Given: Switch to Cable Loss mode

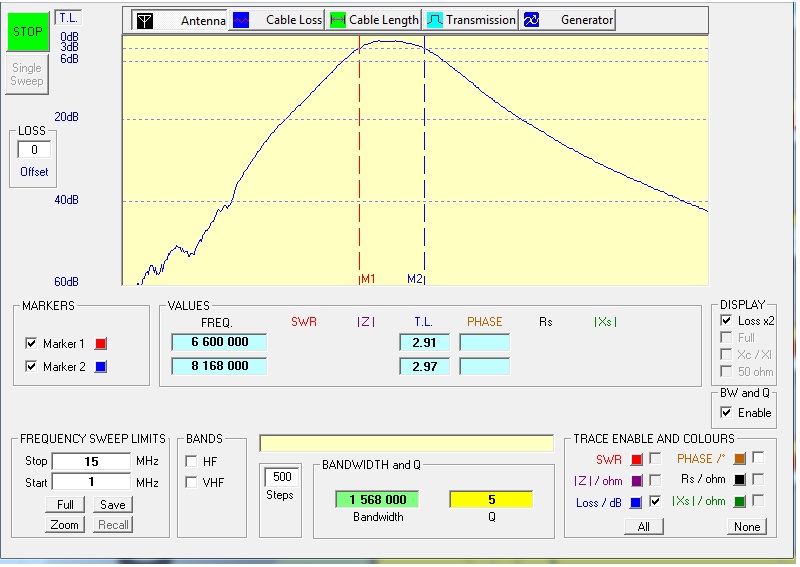Looking at the screenshot, I should 241,20.
